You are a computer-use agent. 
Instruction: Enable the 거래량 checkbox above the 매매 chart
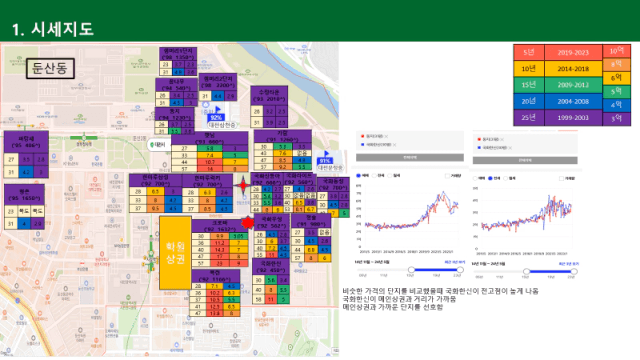(447, 176)
